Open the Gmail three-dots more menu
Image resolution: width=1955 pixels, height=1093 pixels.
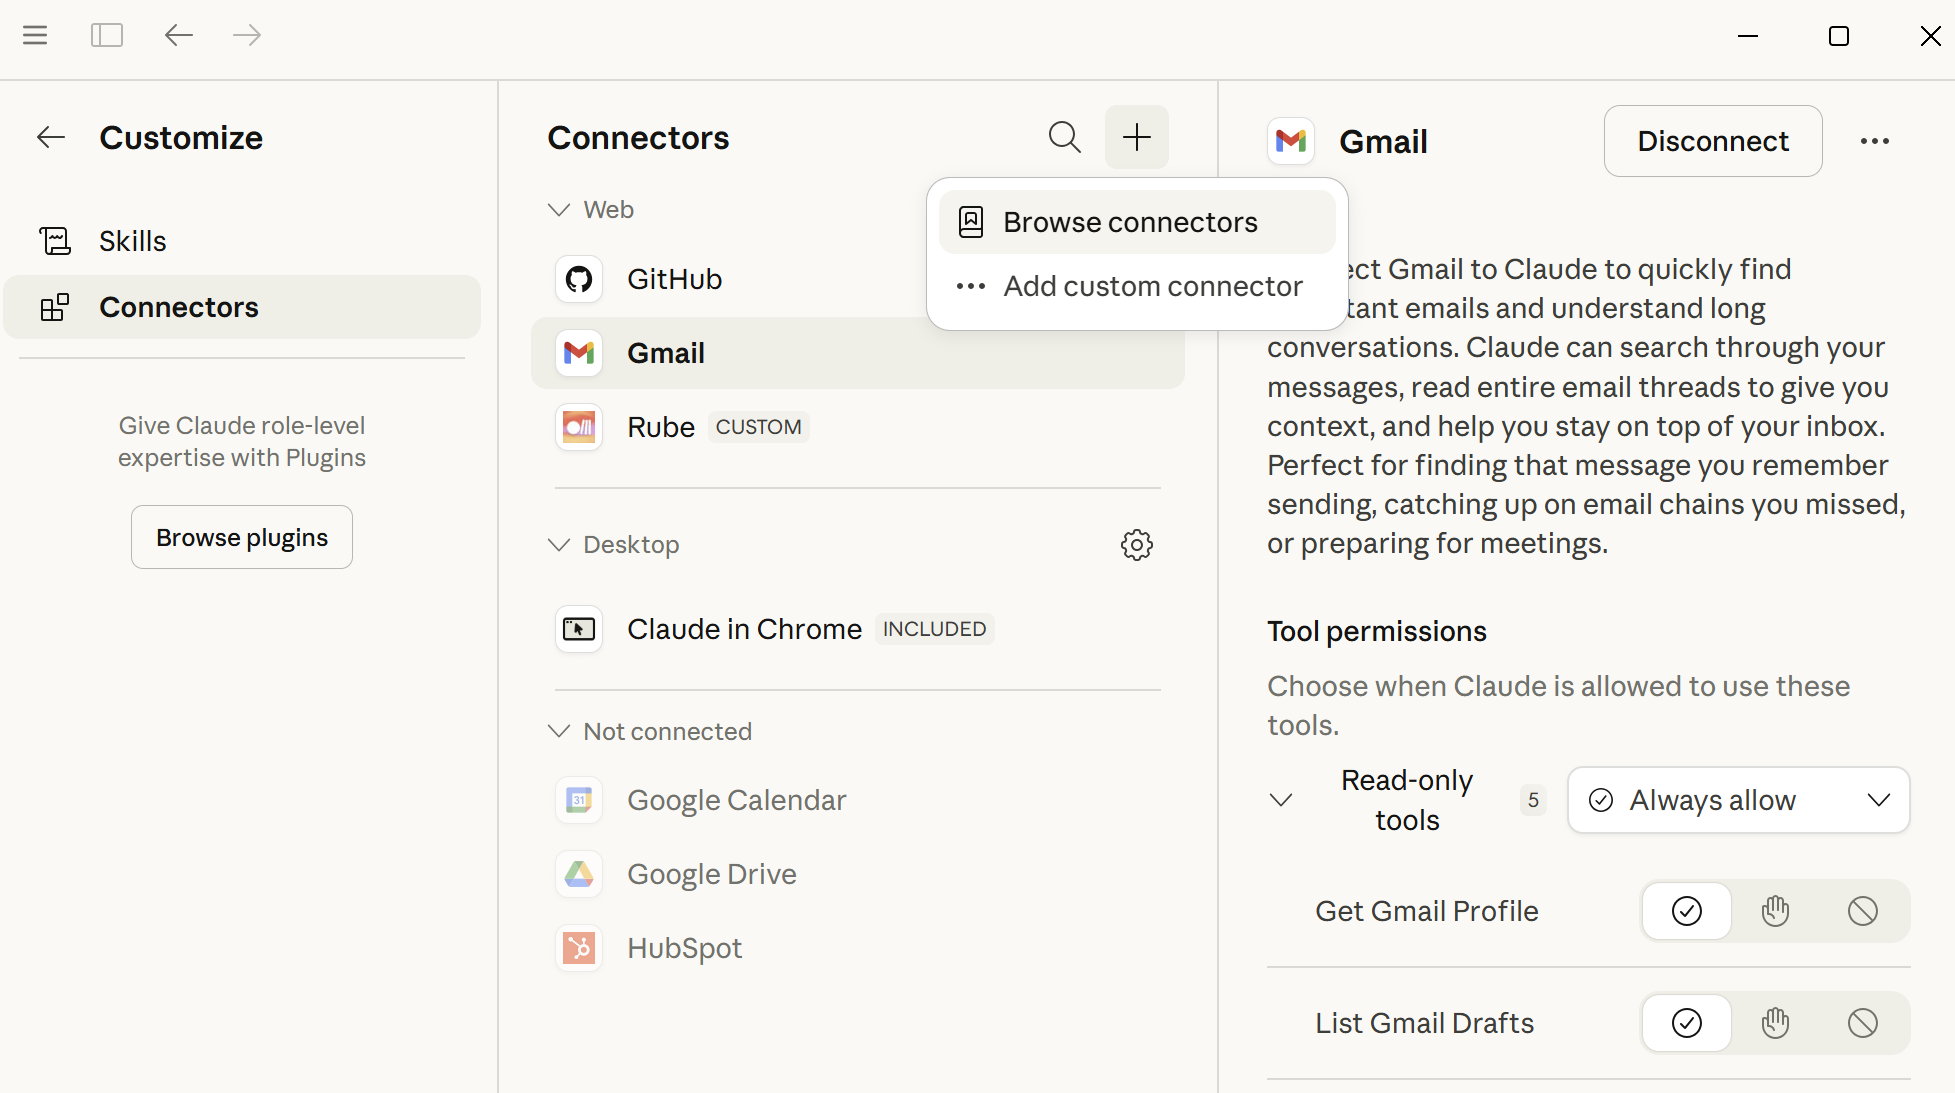point(1874,141)
